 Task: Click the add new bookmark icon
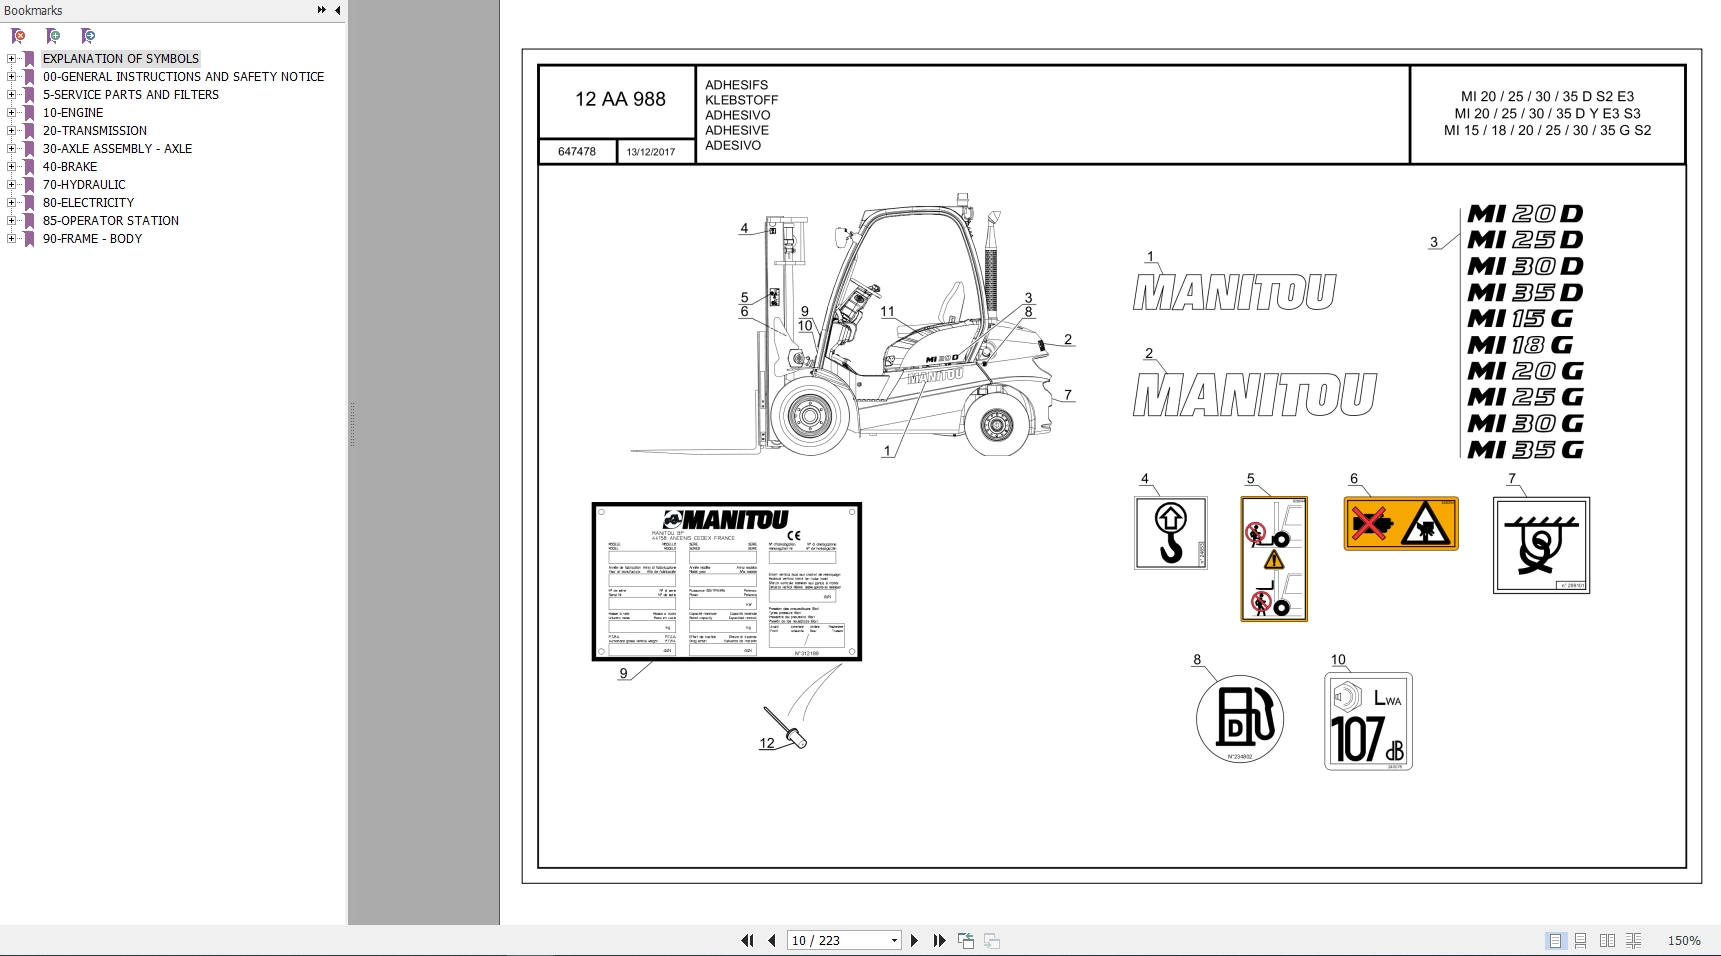coord(53,36)
